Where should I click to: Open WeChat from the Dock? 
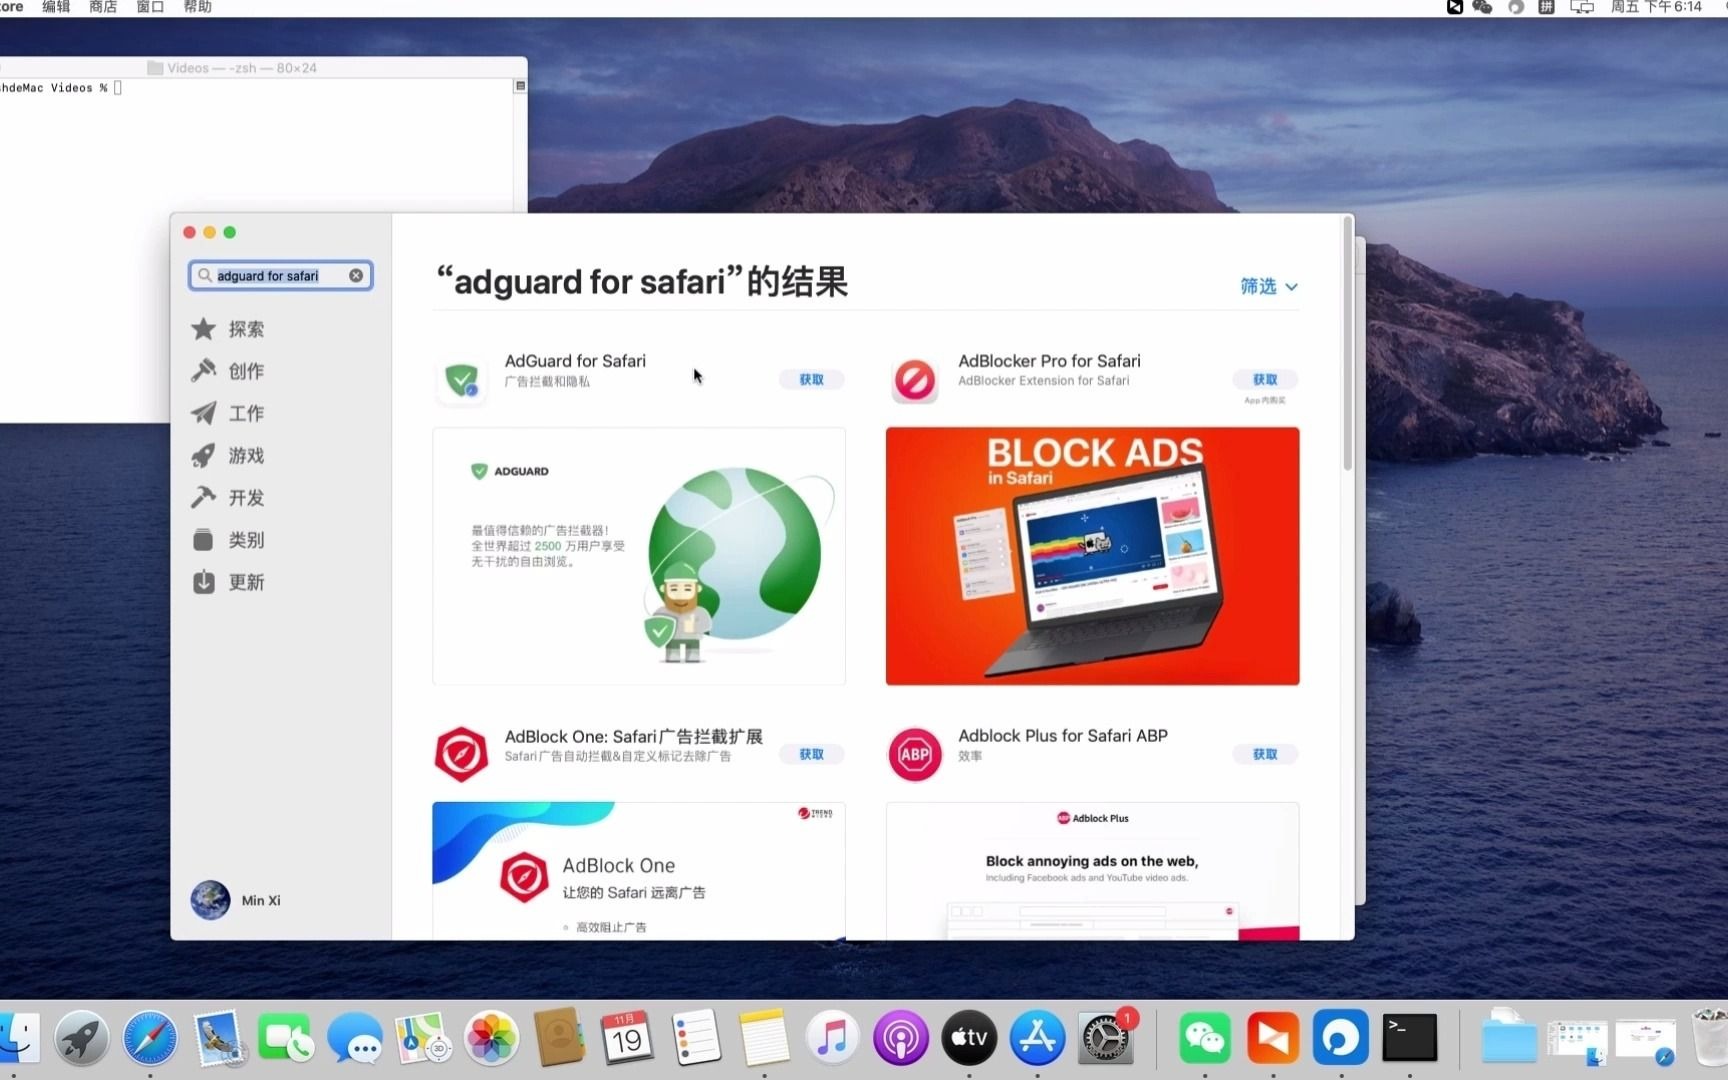click(x=1205, y=1038)
